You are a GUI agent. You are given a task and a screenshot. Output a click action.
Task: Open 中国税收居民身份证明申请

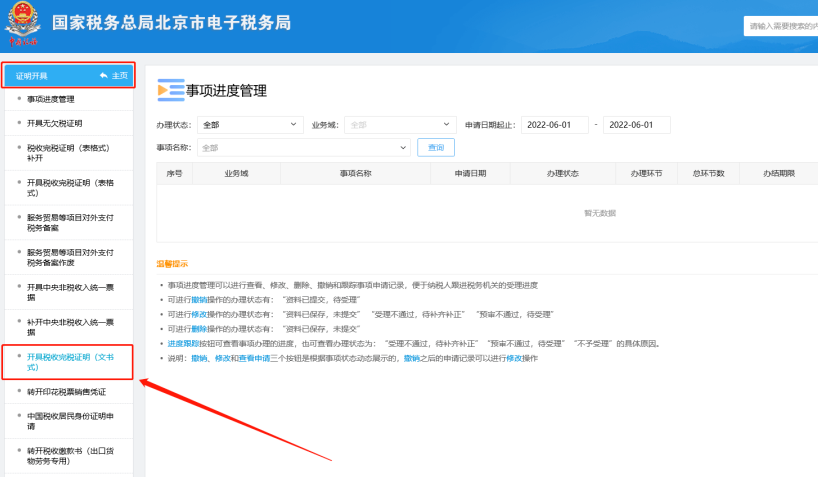click(70, 421)
